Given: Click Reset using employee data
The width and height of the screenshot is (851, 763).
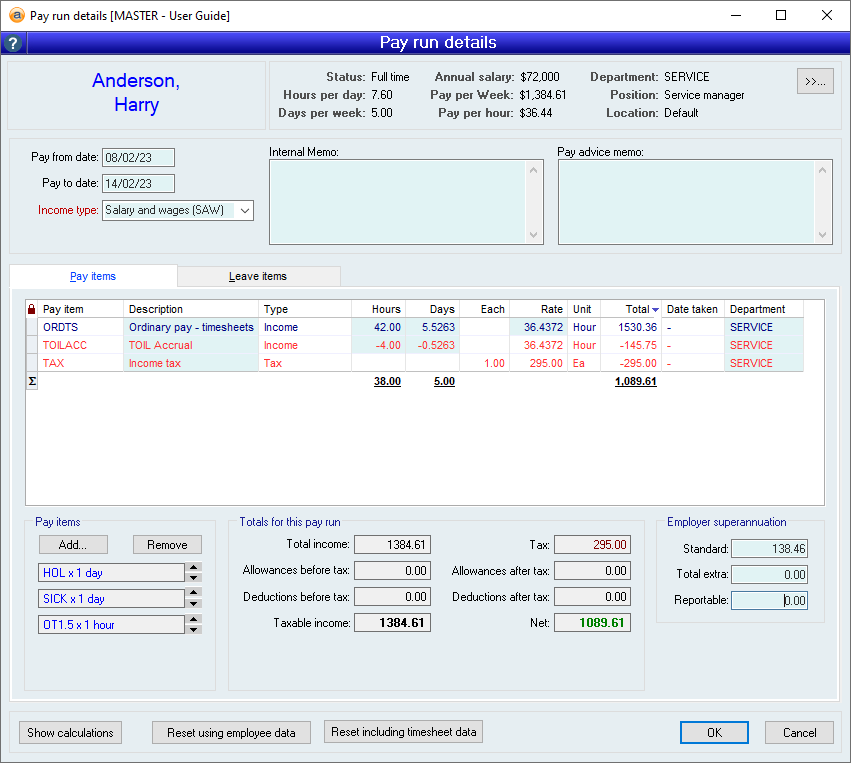Looking at the screenshot, I should [x=231, y=733].
